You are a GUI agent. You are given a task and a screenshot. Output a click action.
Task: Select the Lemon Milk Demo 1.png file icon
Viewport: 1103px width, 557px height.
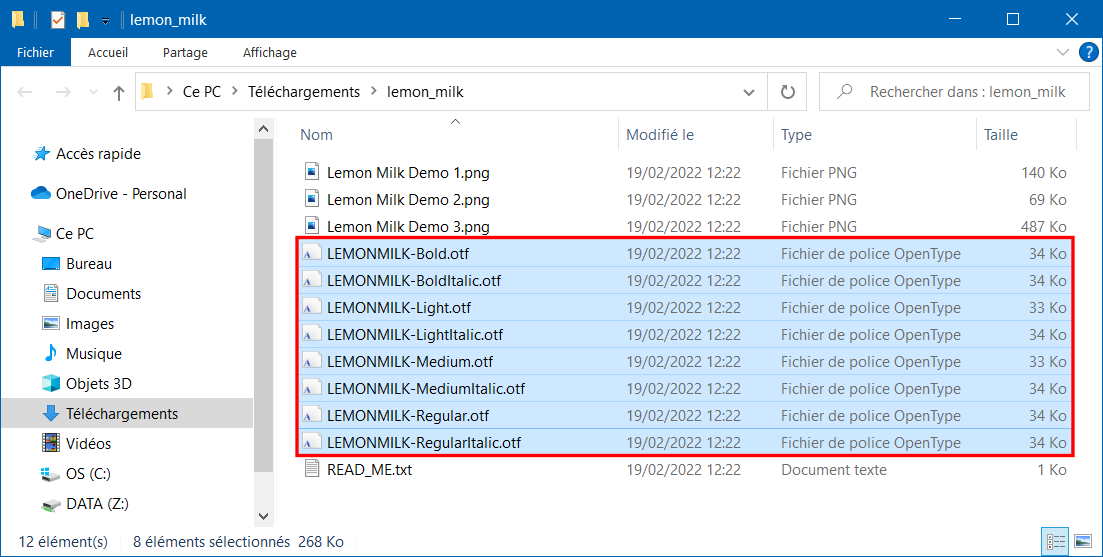coord(312,172)
